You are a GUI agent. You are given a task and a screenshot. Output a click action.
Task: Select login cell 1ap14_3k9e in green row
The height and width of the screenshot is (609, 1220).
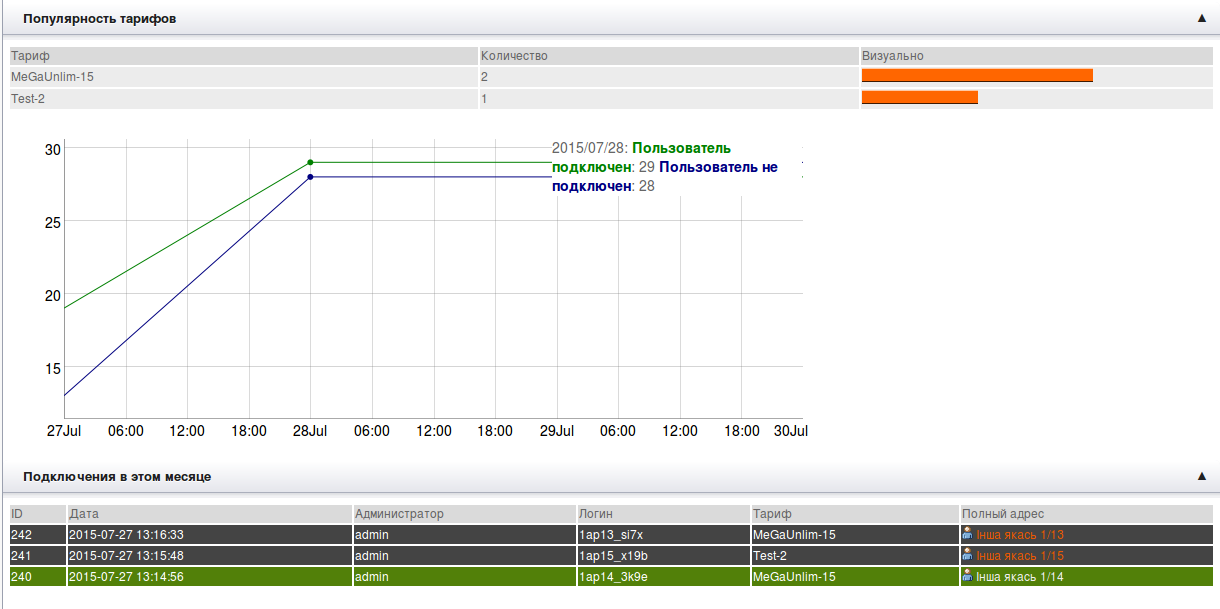click(613, 577)
